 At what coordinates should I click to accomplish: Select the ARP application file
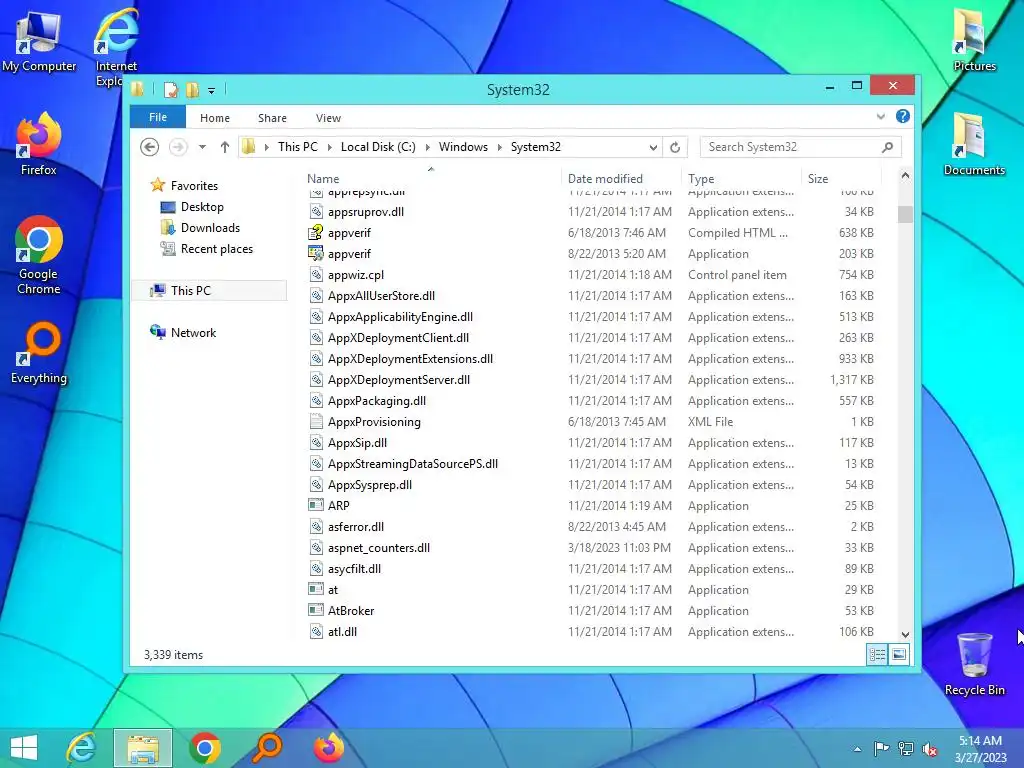(x=591, y=505)
